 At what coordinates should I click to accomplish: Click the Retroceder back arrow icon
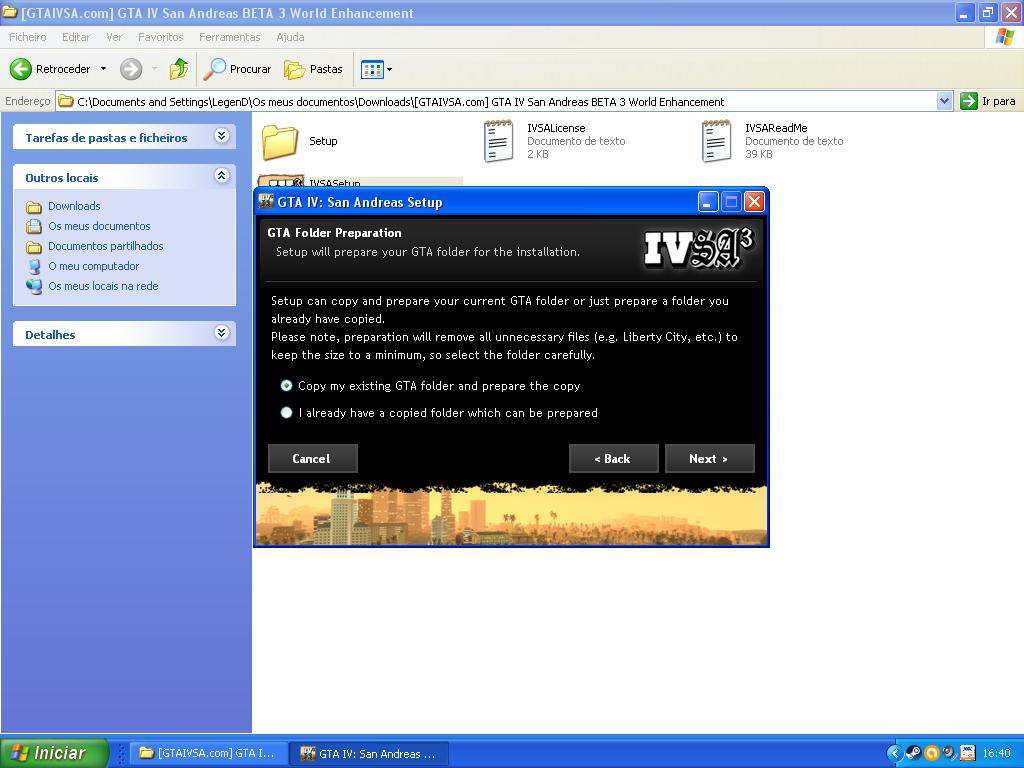tap(21, 69)
